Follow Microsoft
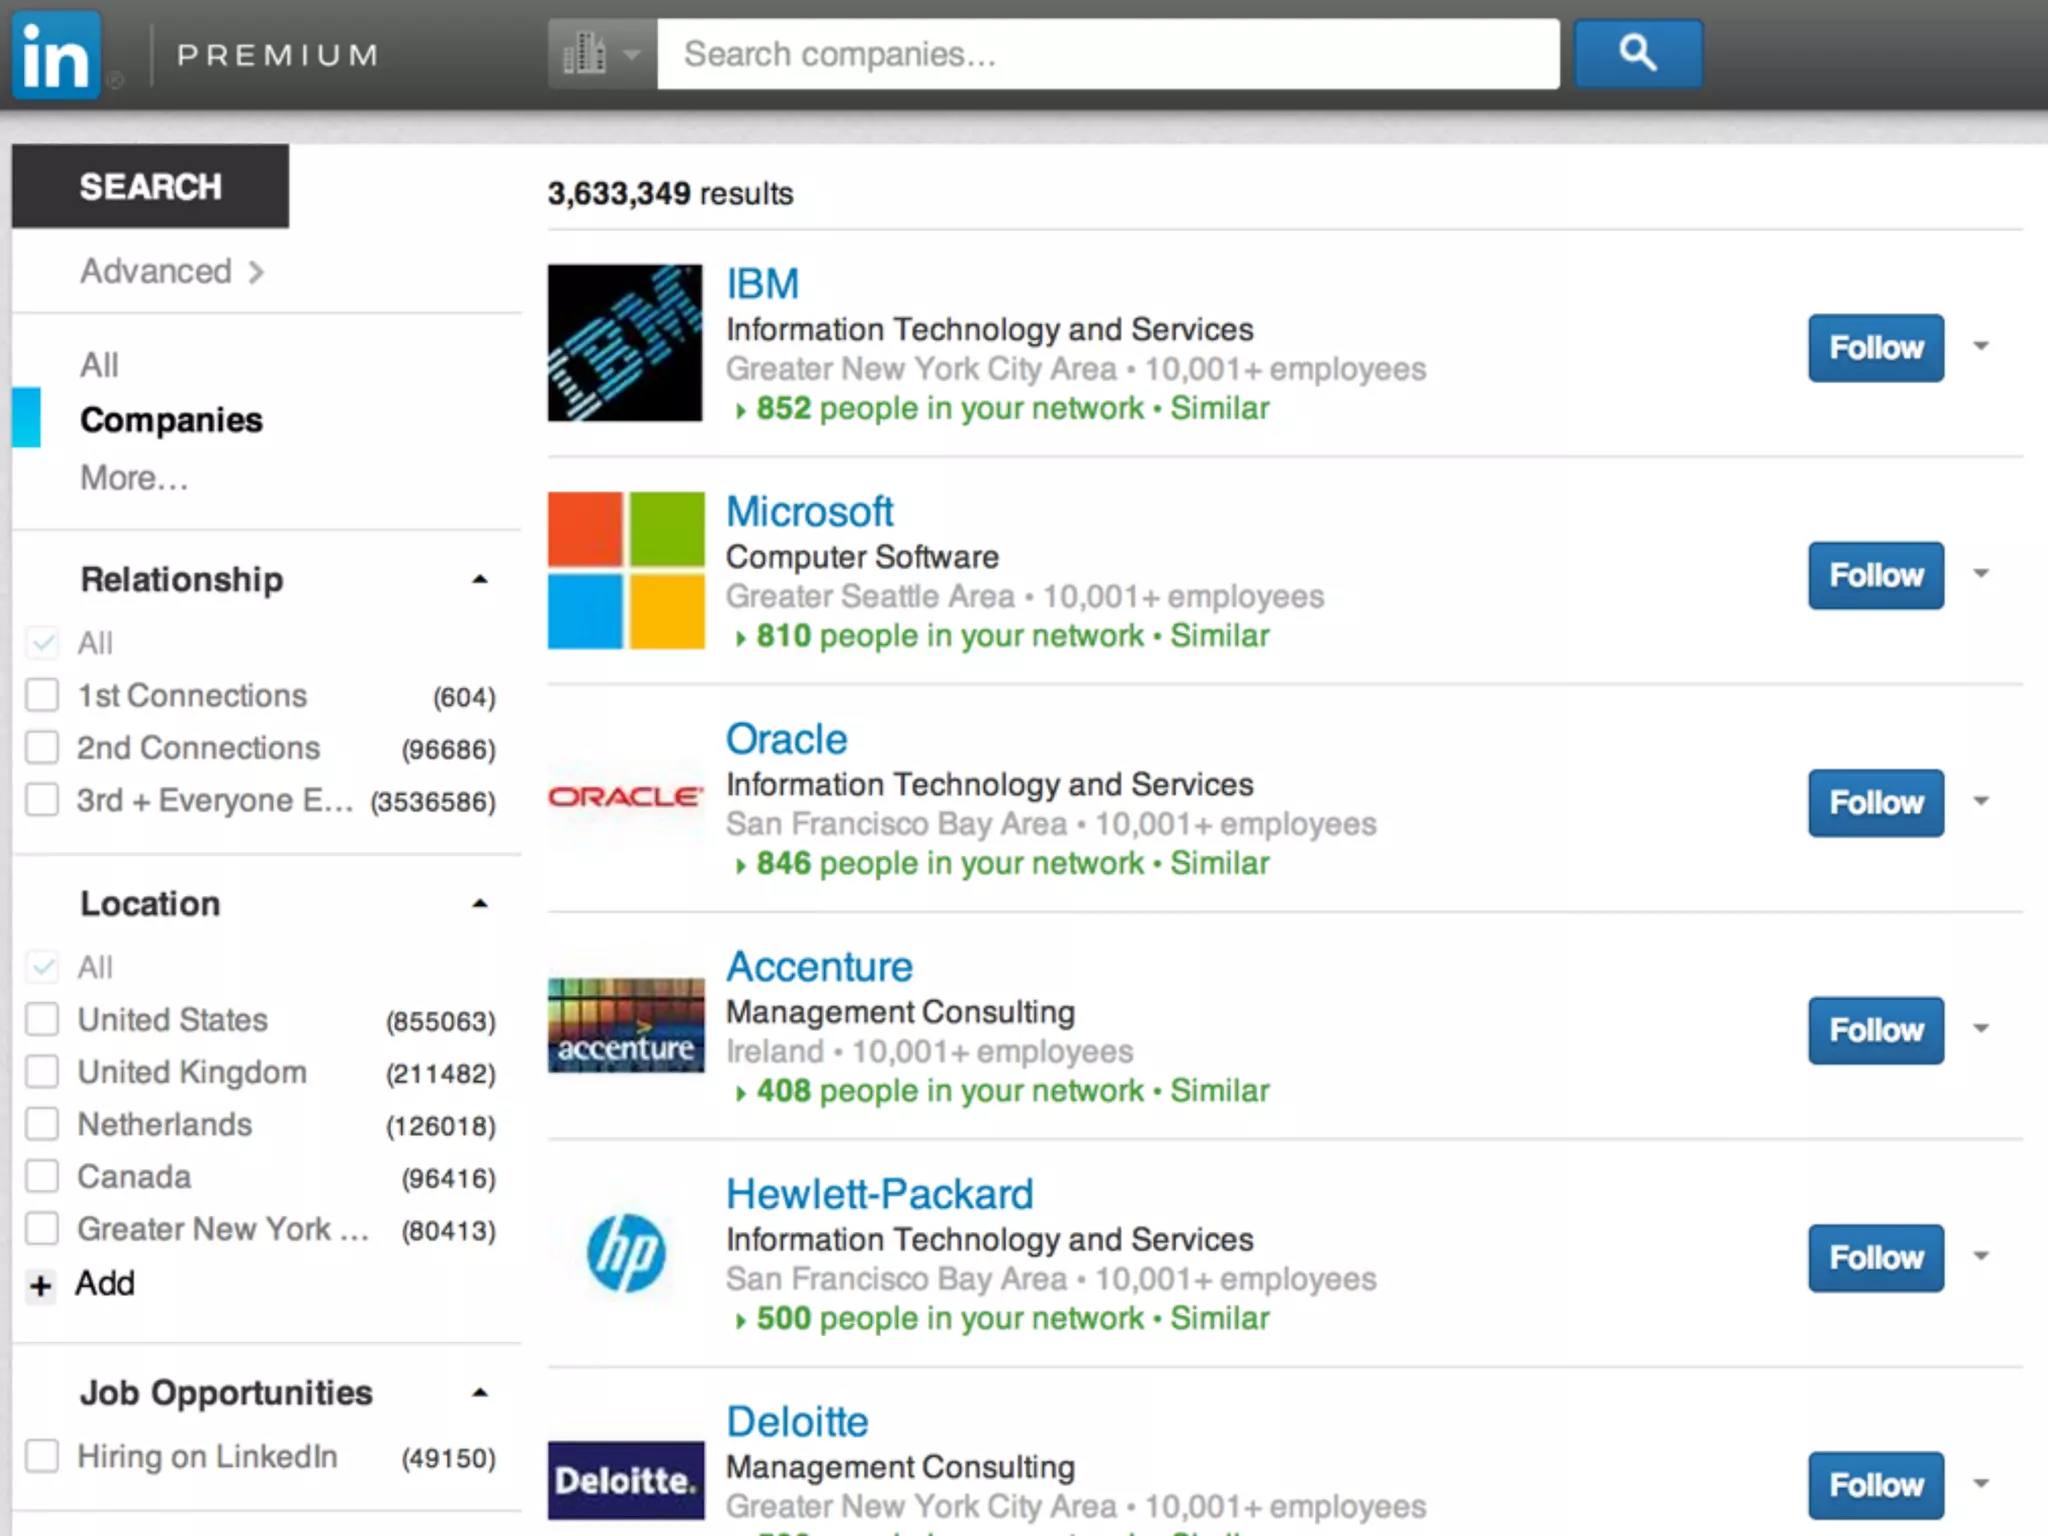 click(x=1876, y=575)
